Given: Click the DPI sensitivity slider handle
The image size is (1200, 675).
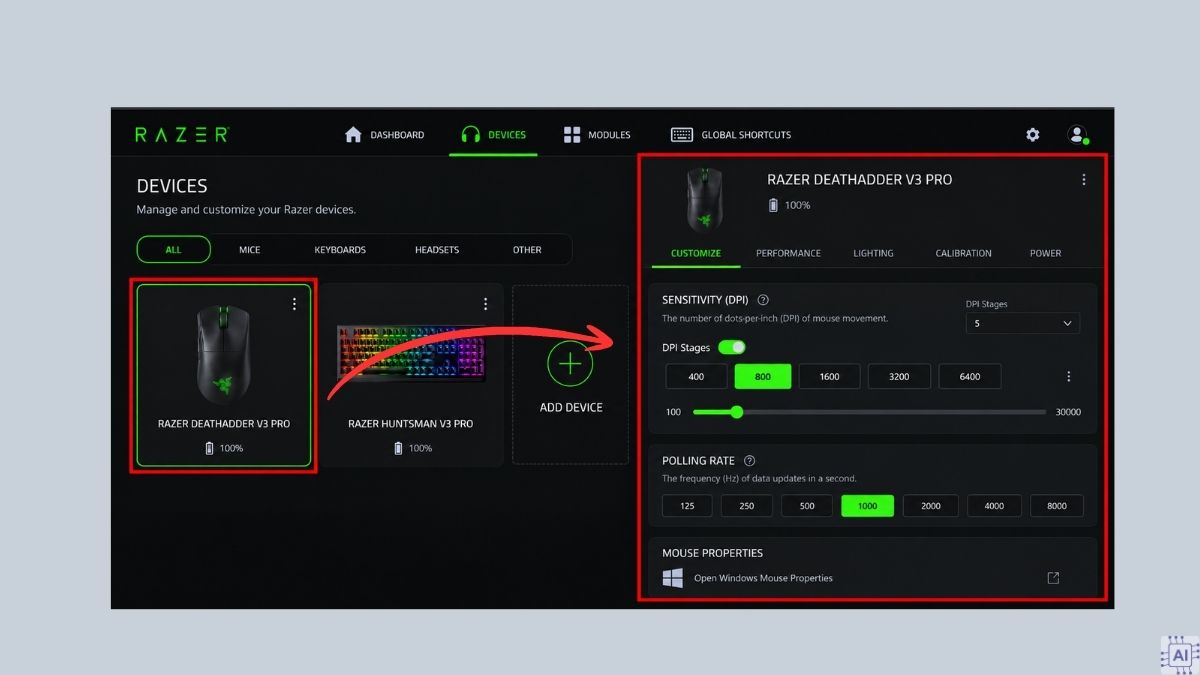Looking at the screenshot, I should 737,412.
